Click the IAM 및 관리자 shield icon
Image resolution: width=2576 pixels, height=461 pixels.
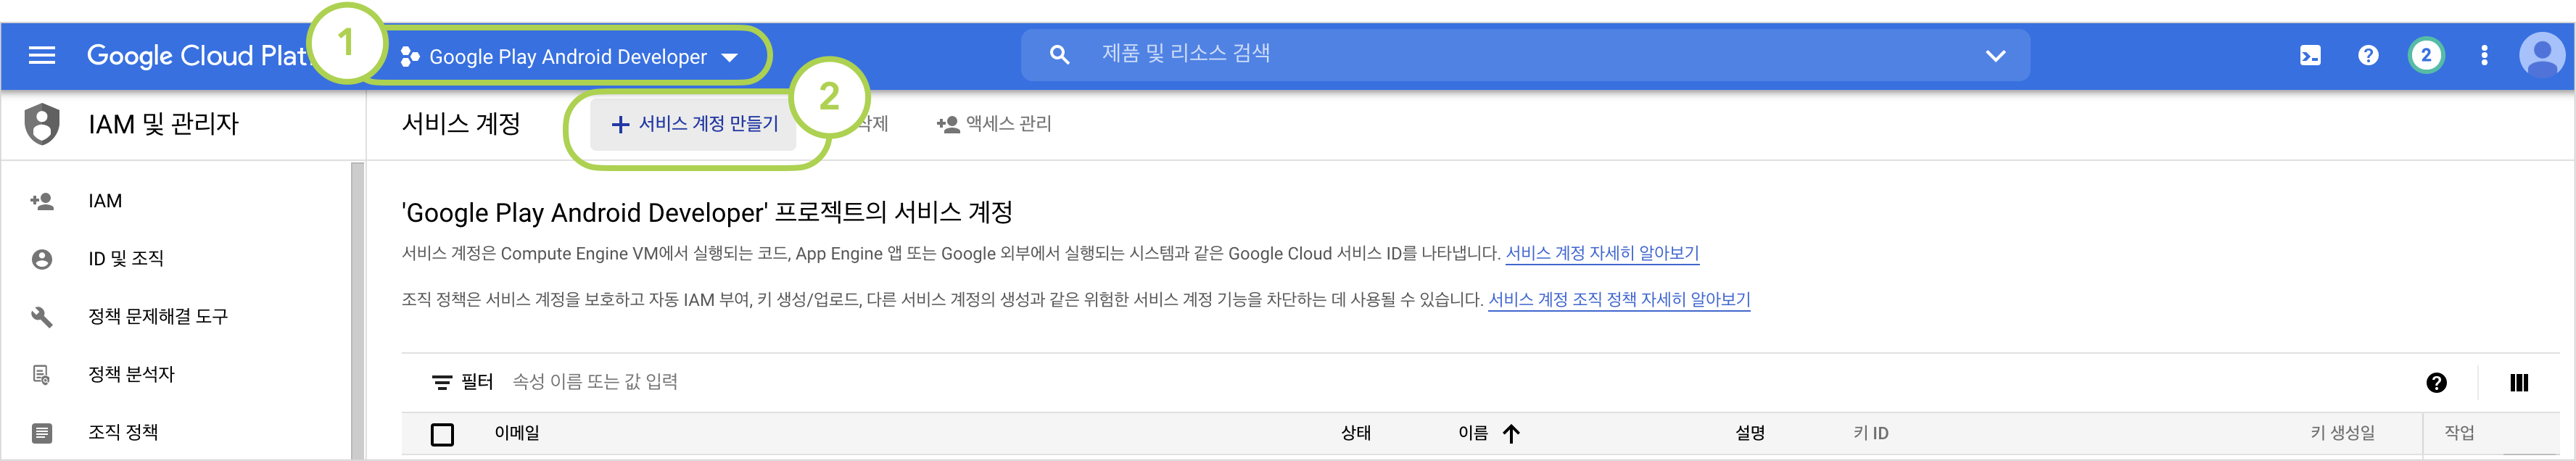coord(42,124)
